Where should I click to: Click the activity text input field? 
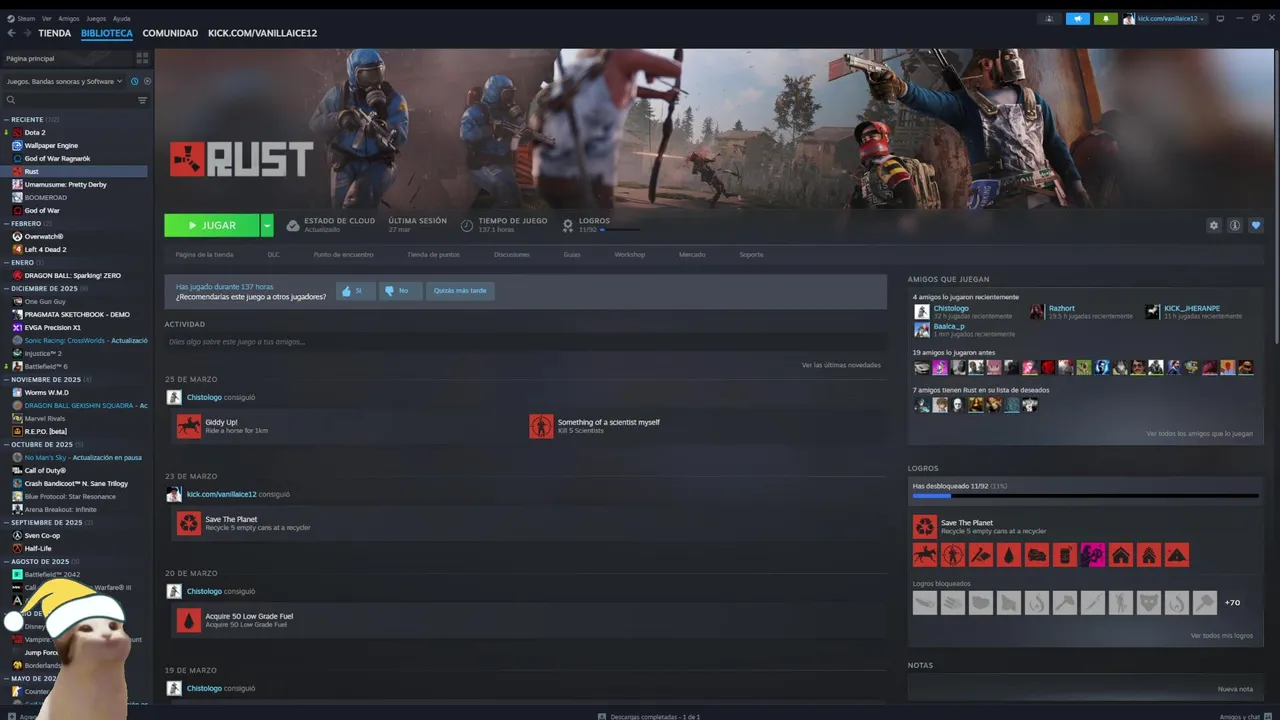pos(525,342)
